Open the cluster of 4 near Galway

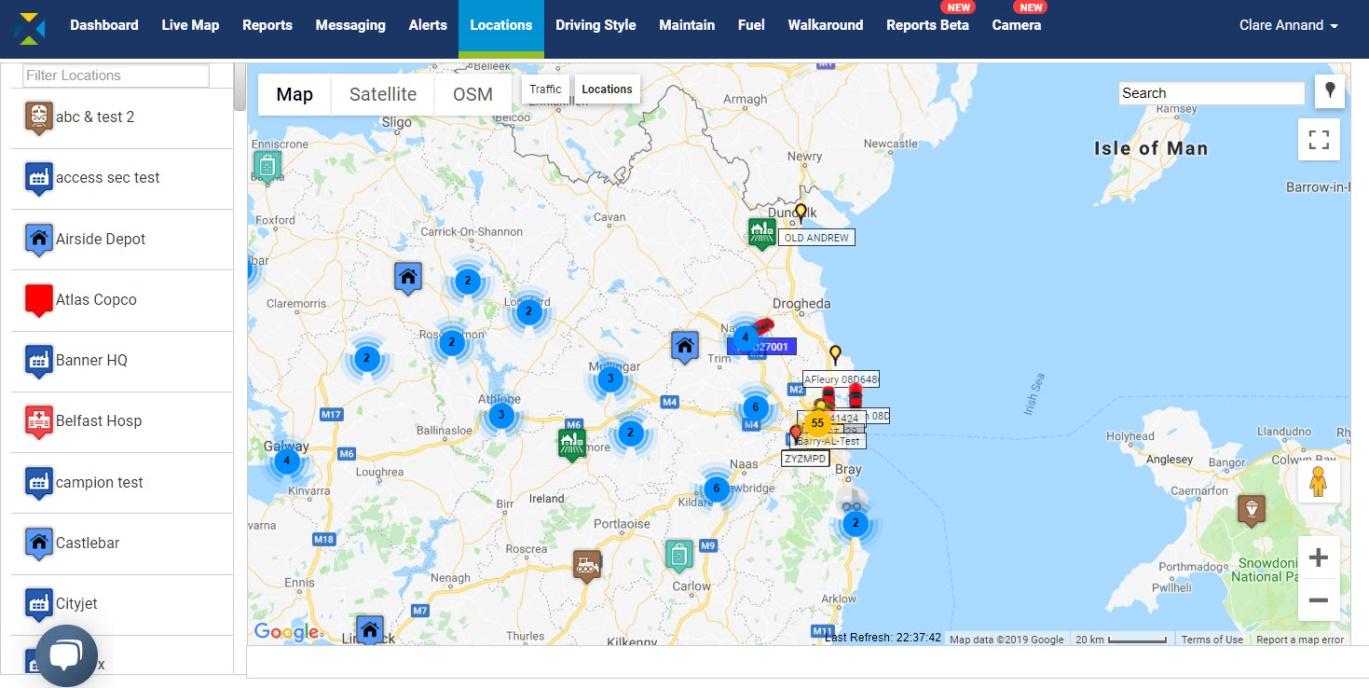coord(288,461)
